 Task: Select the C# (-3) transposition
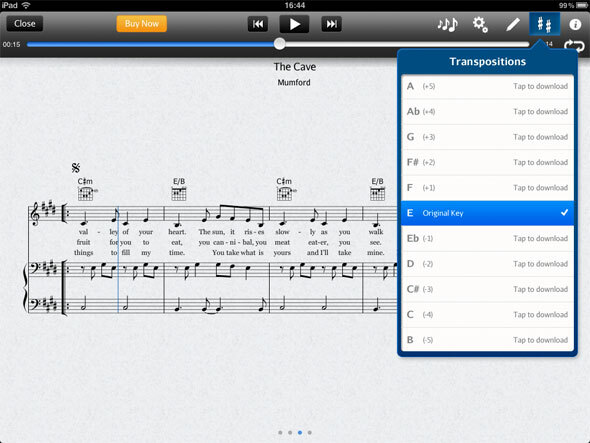[x=487, y=289]
